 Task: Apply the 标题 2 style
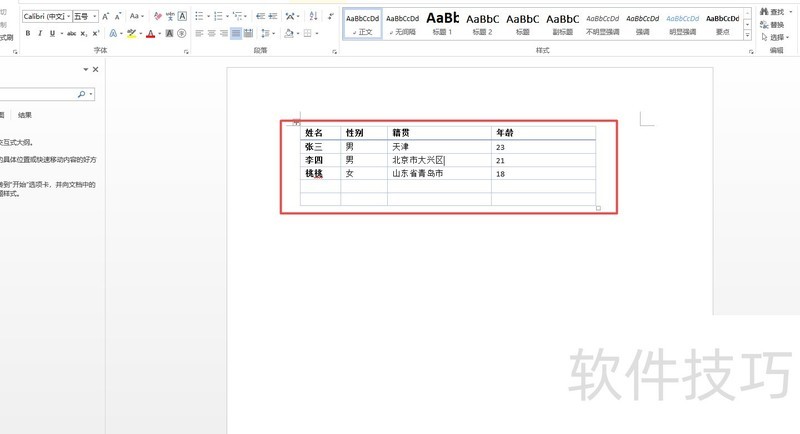pyautogui.click(x=482, y=24)
